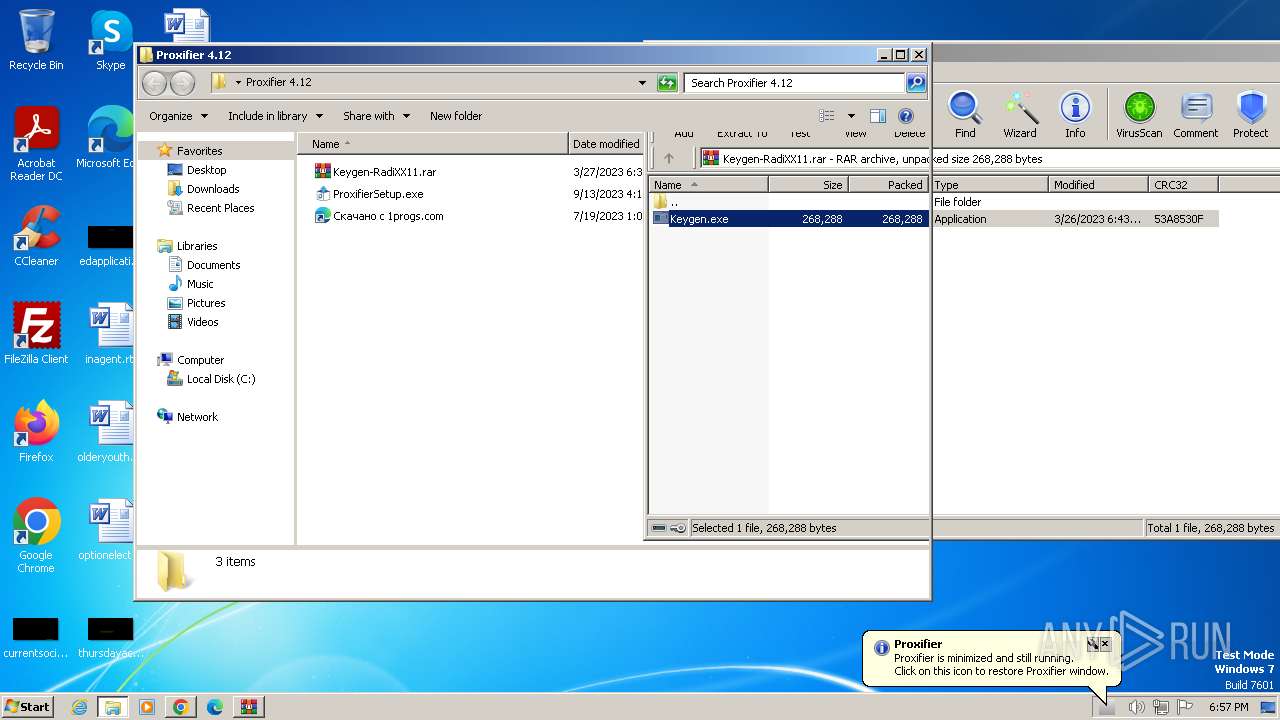Click the search magnifier in Explorer
Viewport: 1280px width, 720px height.
tap(916, 83)
